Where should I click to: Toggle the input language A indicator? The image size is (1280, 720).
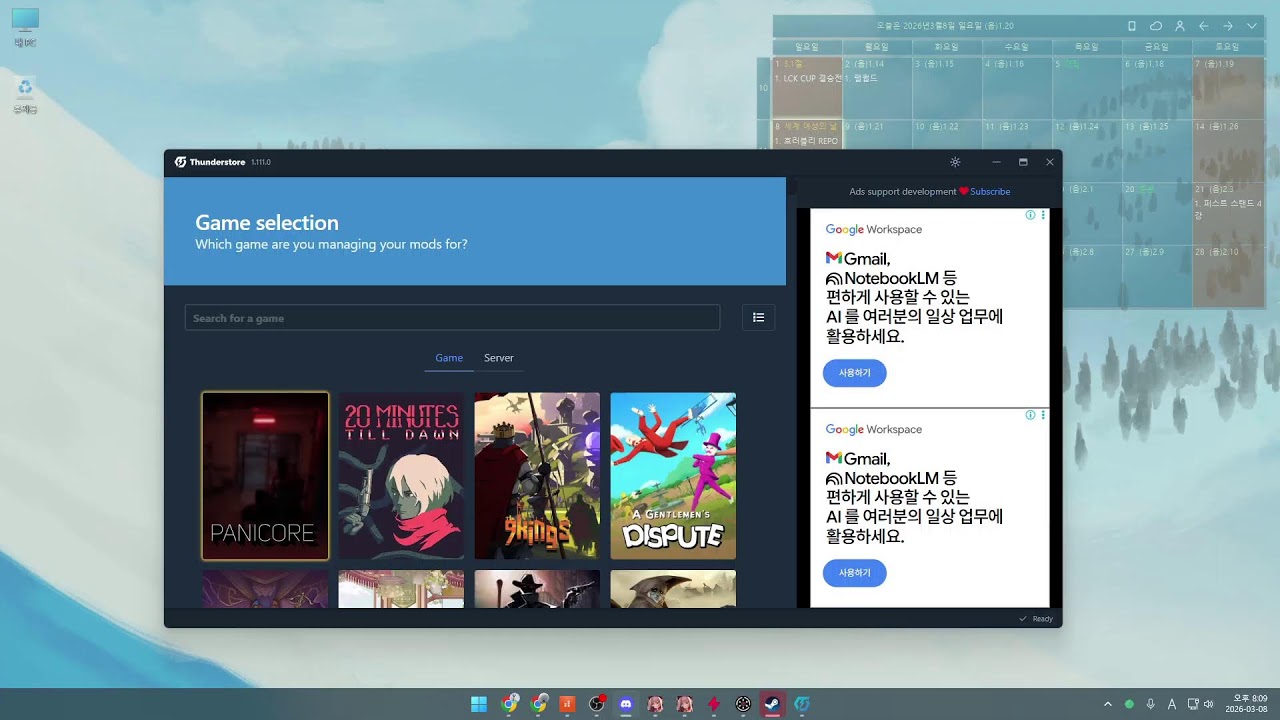1172,704
